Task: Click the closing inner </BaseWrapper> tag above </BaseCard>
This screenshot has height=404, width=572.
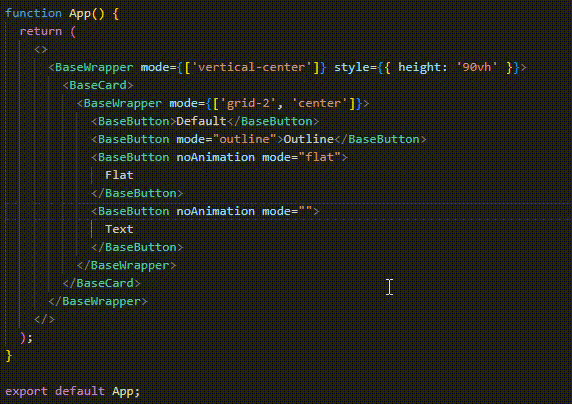Action: click(x=126, y=265)
